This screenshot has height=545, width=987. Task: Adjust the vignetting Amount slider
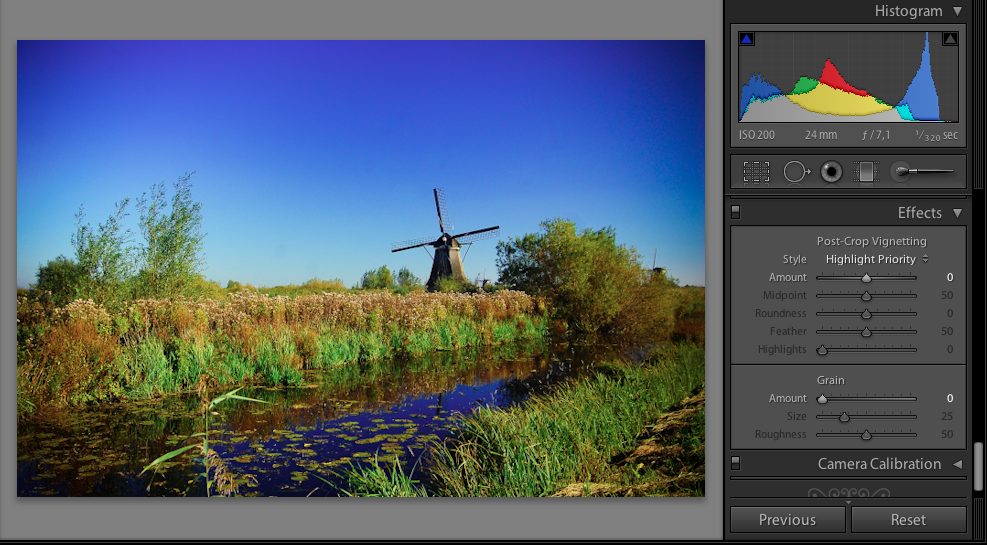[866, 278]
